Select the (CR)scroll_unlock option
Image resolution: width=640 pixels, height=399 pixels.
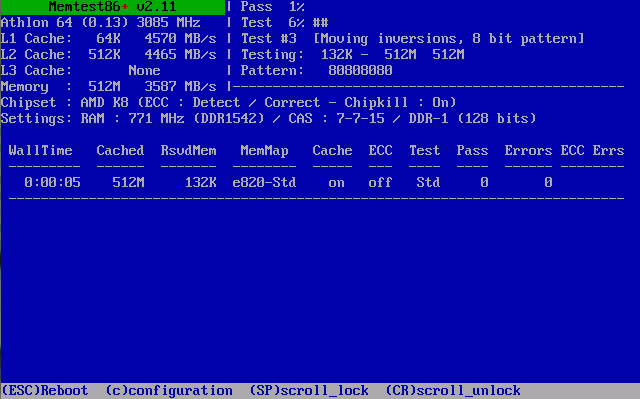point(453,390)
